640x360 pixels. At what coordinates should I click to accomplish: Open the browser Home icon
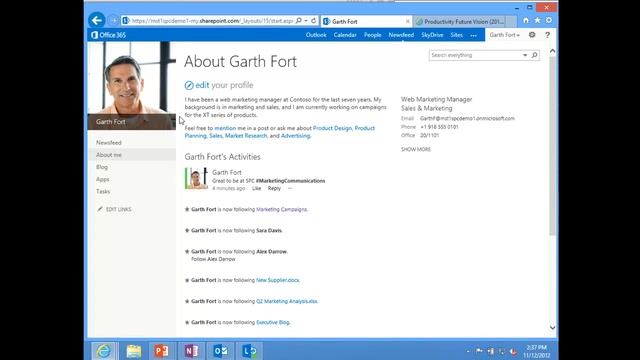526,20
